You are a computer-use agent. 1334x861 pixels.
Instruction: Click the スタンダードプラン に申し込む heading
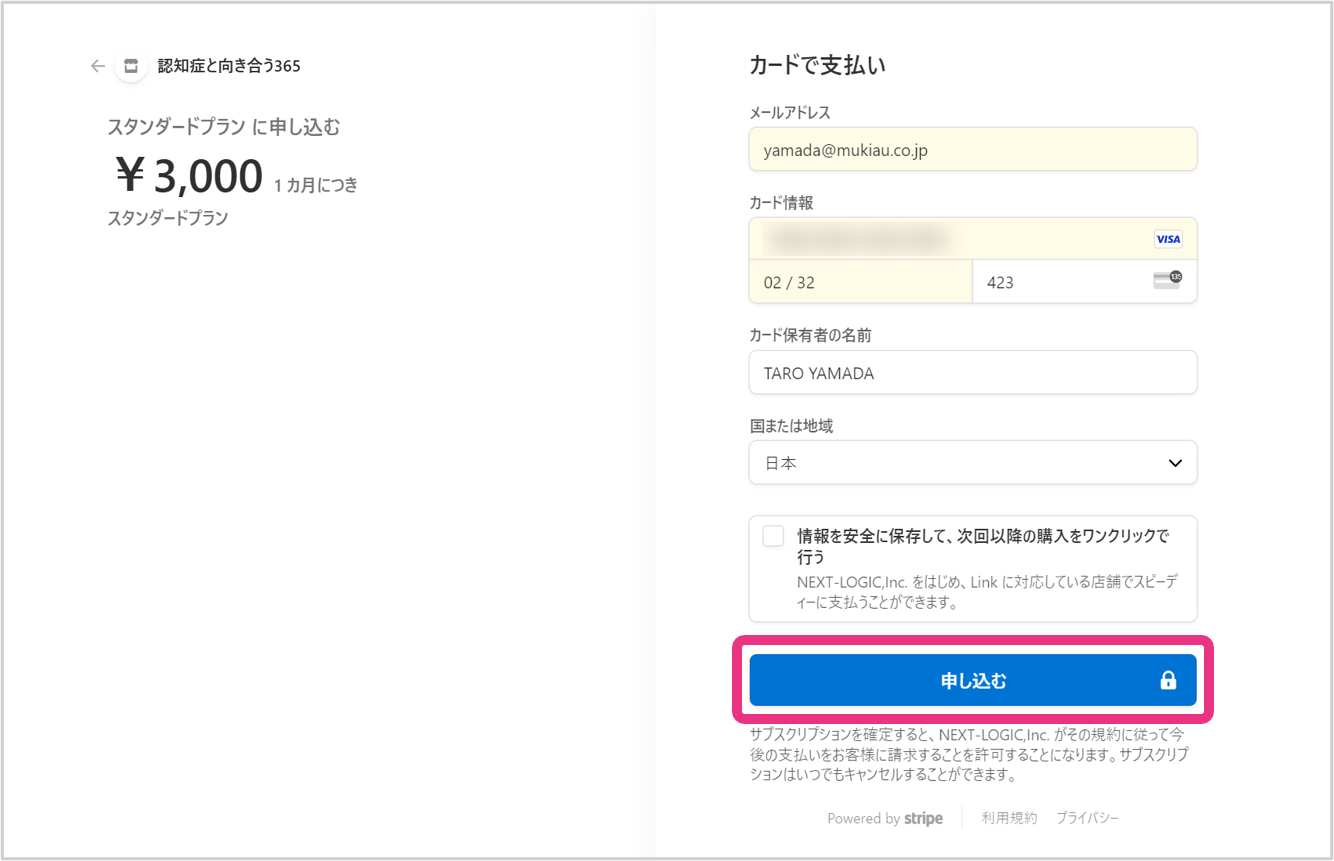point(224,127)
